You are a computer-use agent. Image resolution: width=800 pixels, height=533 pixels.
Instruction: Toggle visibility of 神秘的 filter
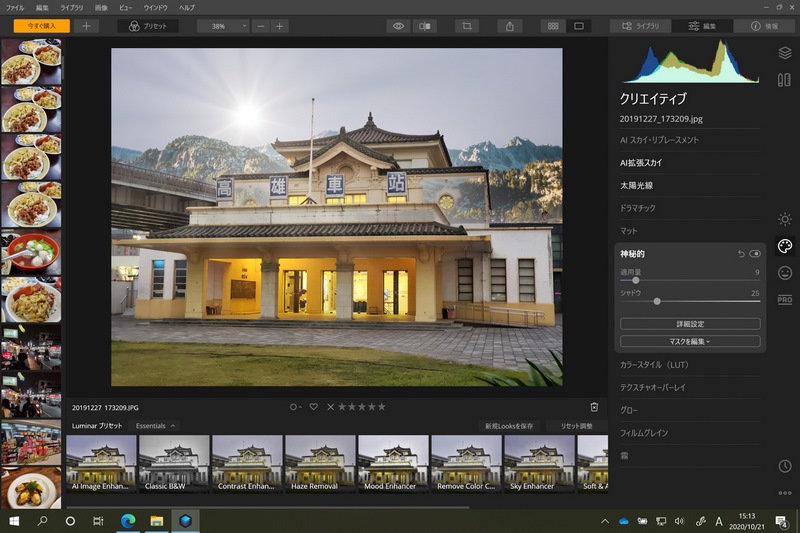pos(755,253)
